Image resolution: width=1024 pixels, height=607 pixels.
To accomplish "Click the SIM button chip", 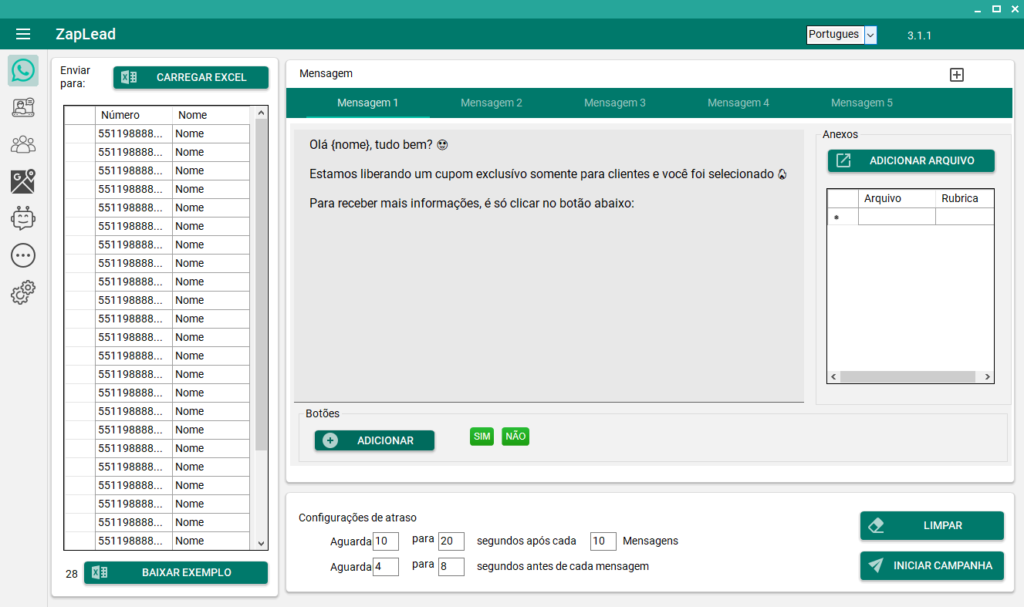I will point(481,436).
